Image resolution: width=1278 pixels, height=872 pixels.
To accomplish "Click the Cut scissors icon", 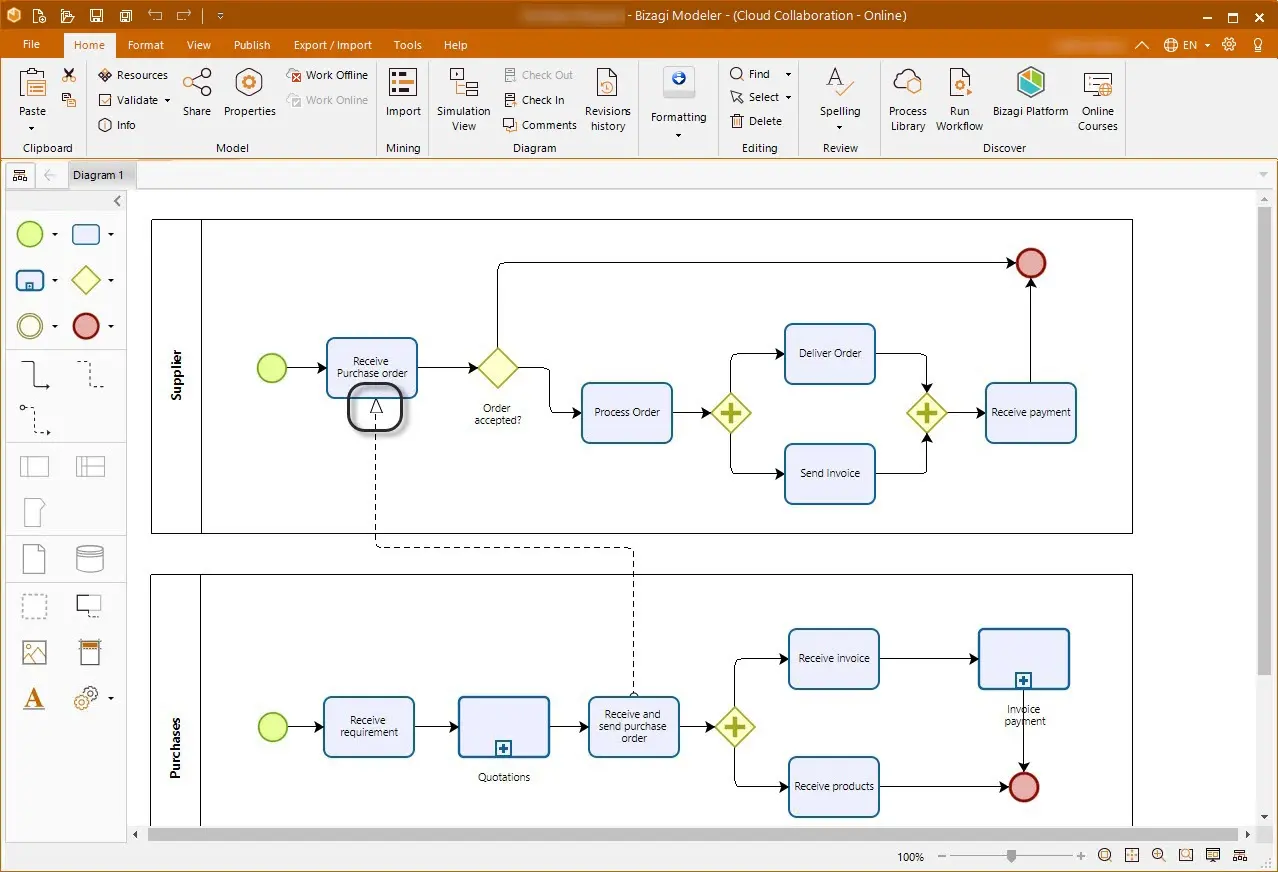I will tap(69, 75).
